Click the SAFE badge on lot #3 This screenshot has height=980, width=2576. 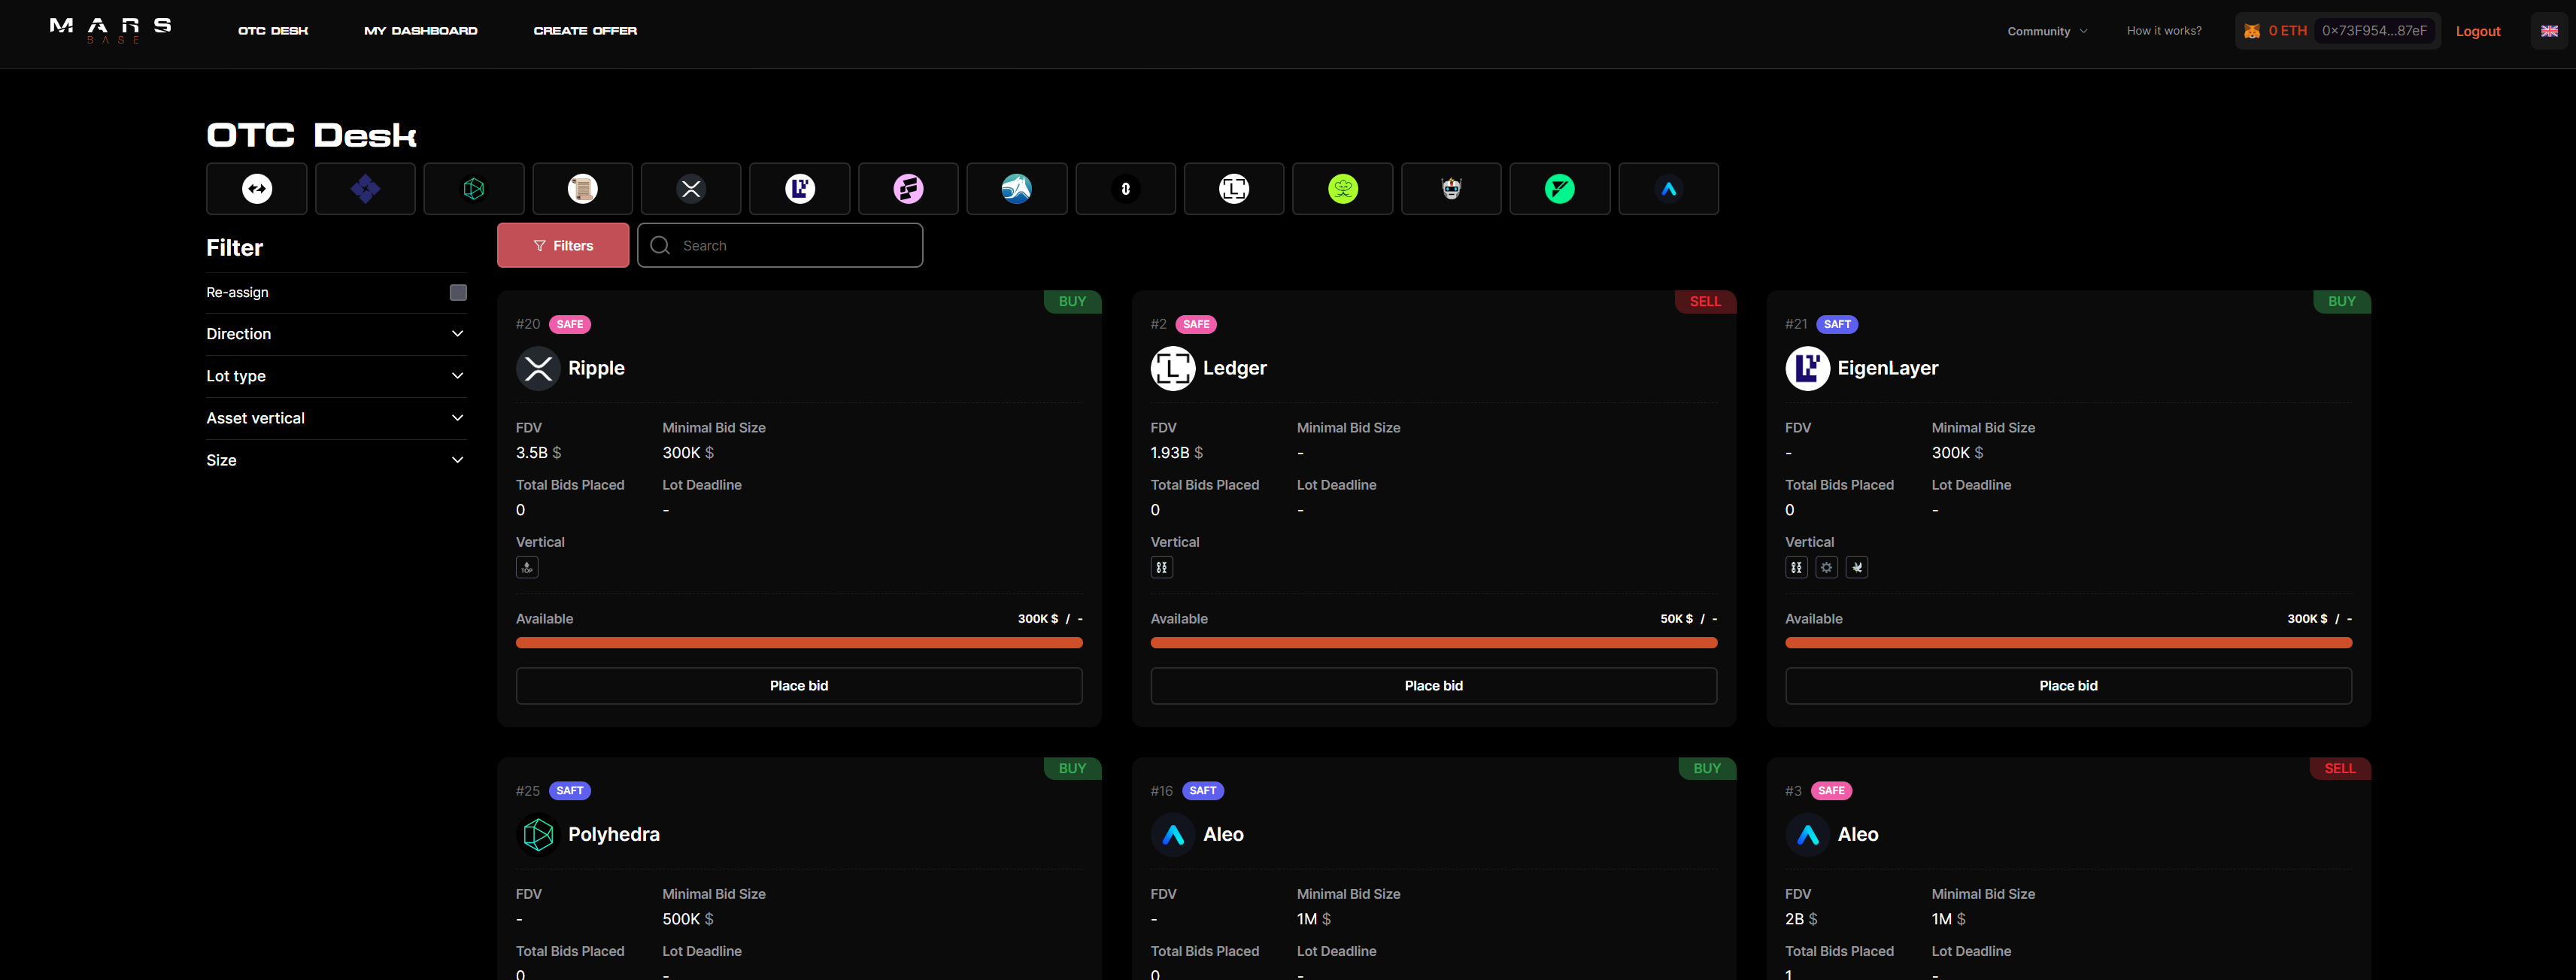click(1831, 791)
